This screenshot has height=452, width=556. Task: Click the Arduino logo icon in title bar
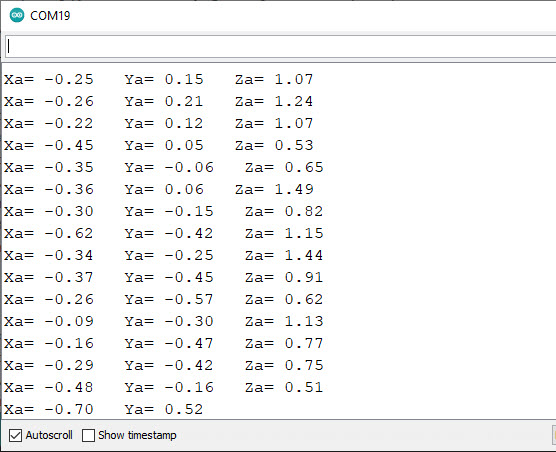click(17, 15)
